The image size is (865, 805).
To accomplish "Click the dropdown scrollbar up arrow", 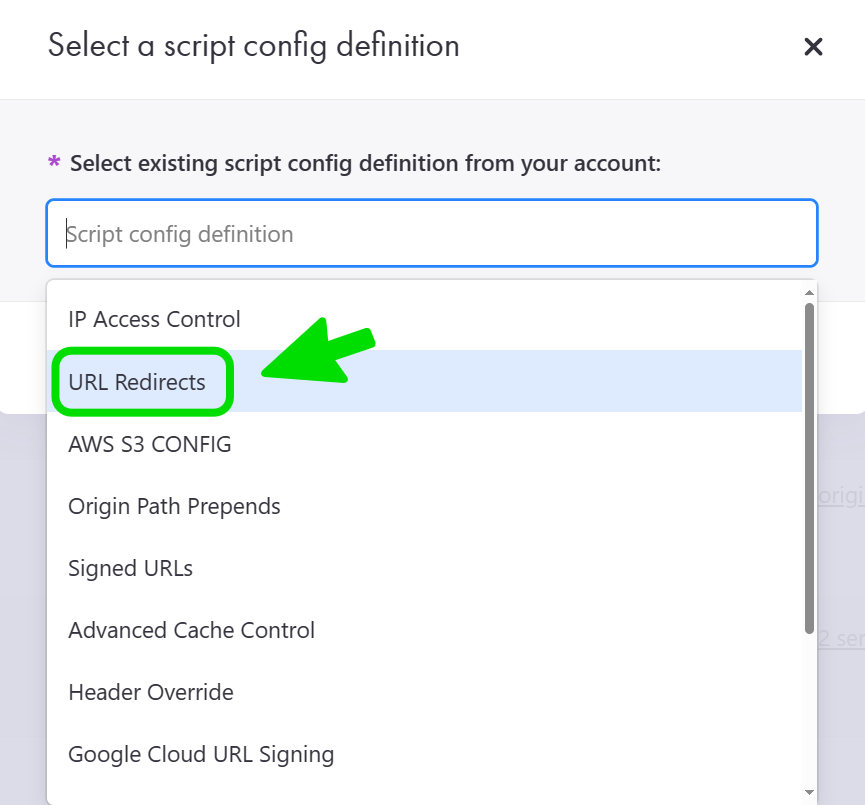I will coord(809,292).
